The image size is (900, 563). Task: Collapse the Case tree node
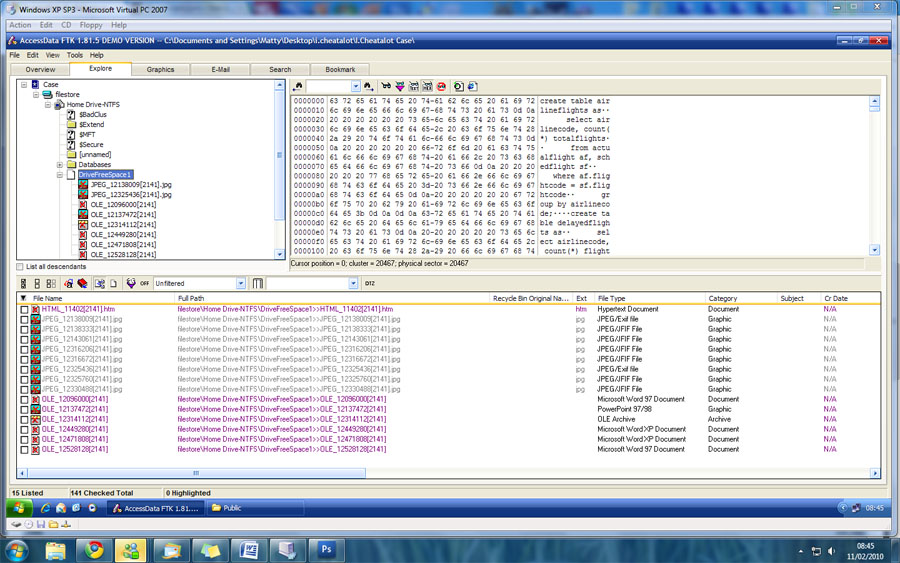[24, 84]
